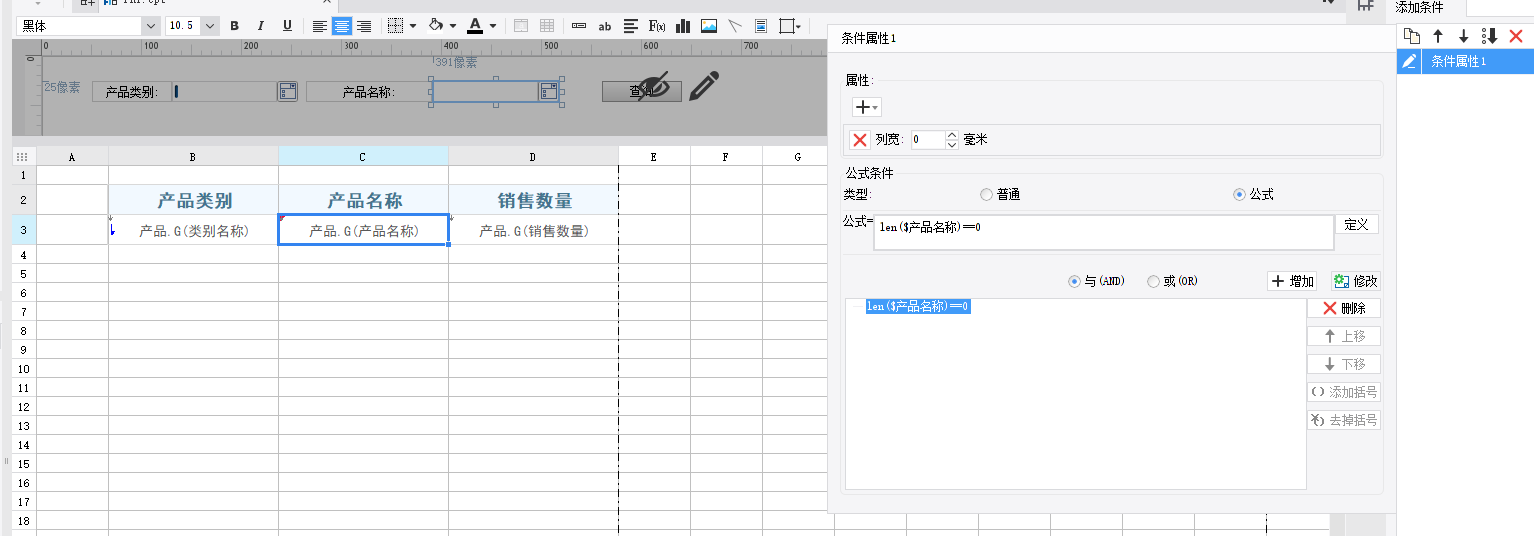Click the 增加 button
1534x536 pixels.
pyautogui.click(x=1293, y=282)
